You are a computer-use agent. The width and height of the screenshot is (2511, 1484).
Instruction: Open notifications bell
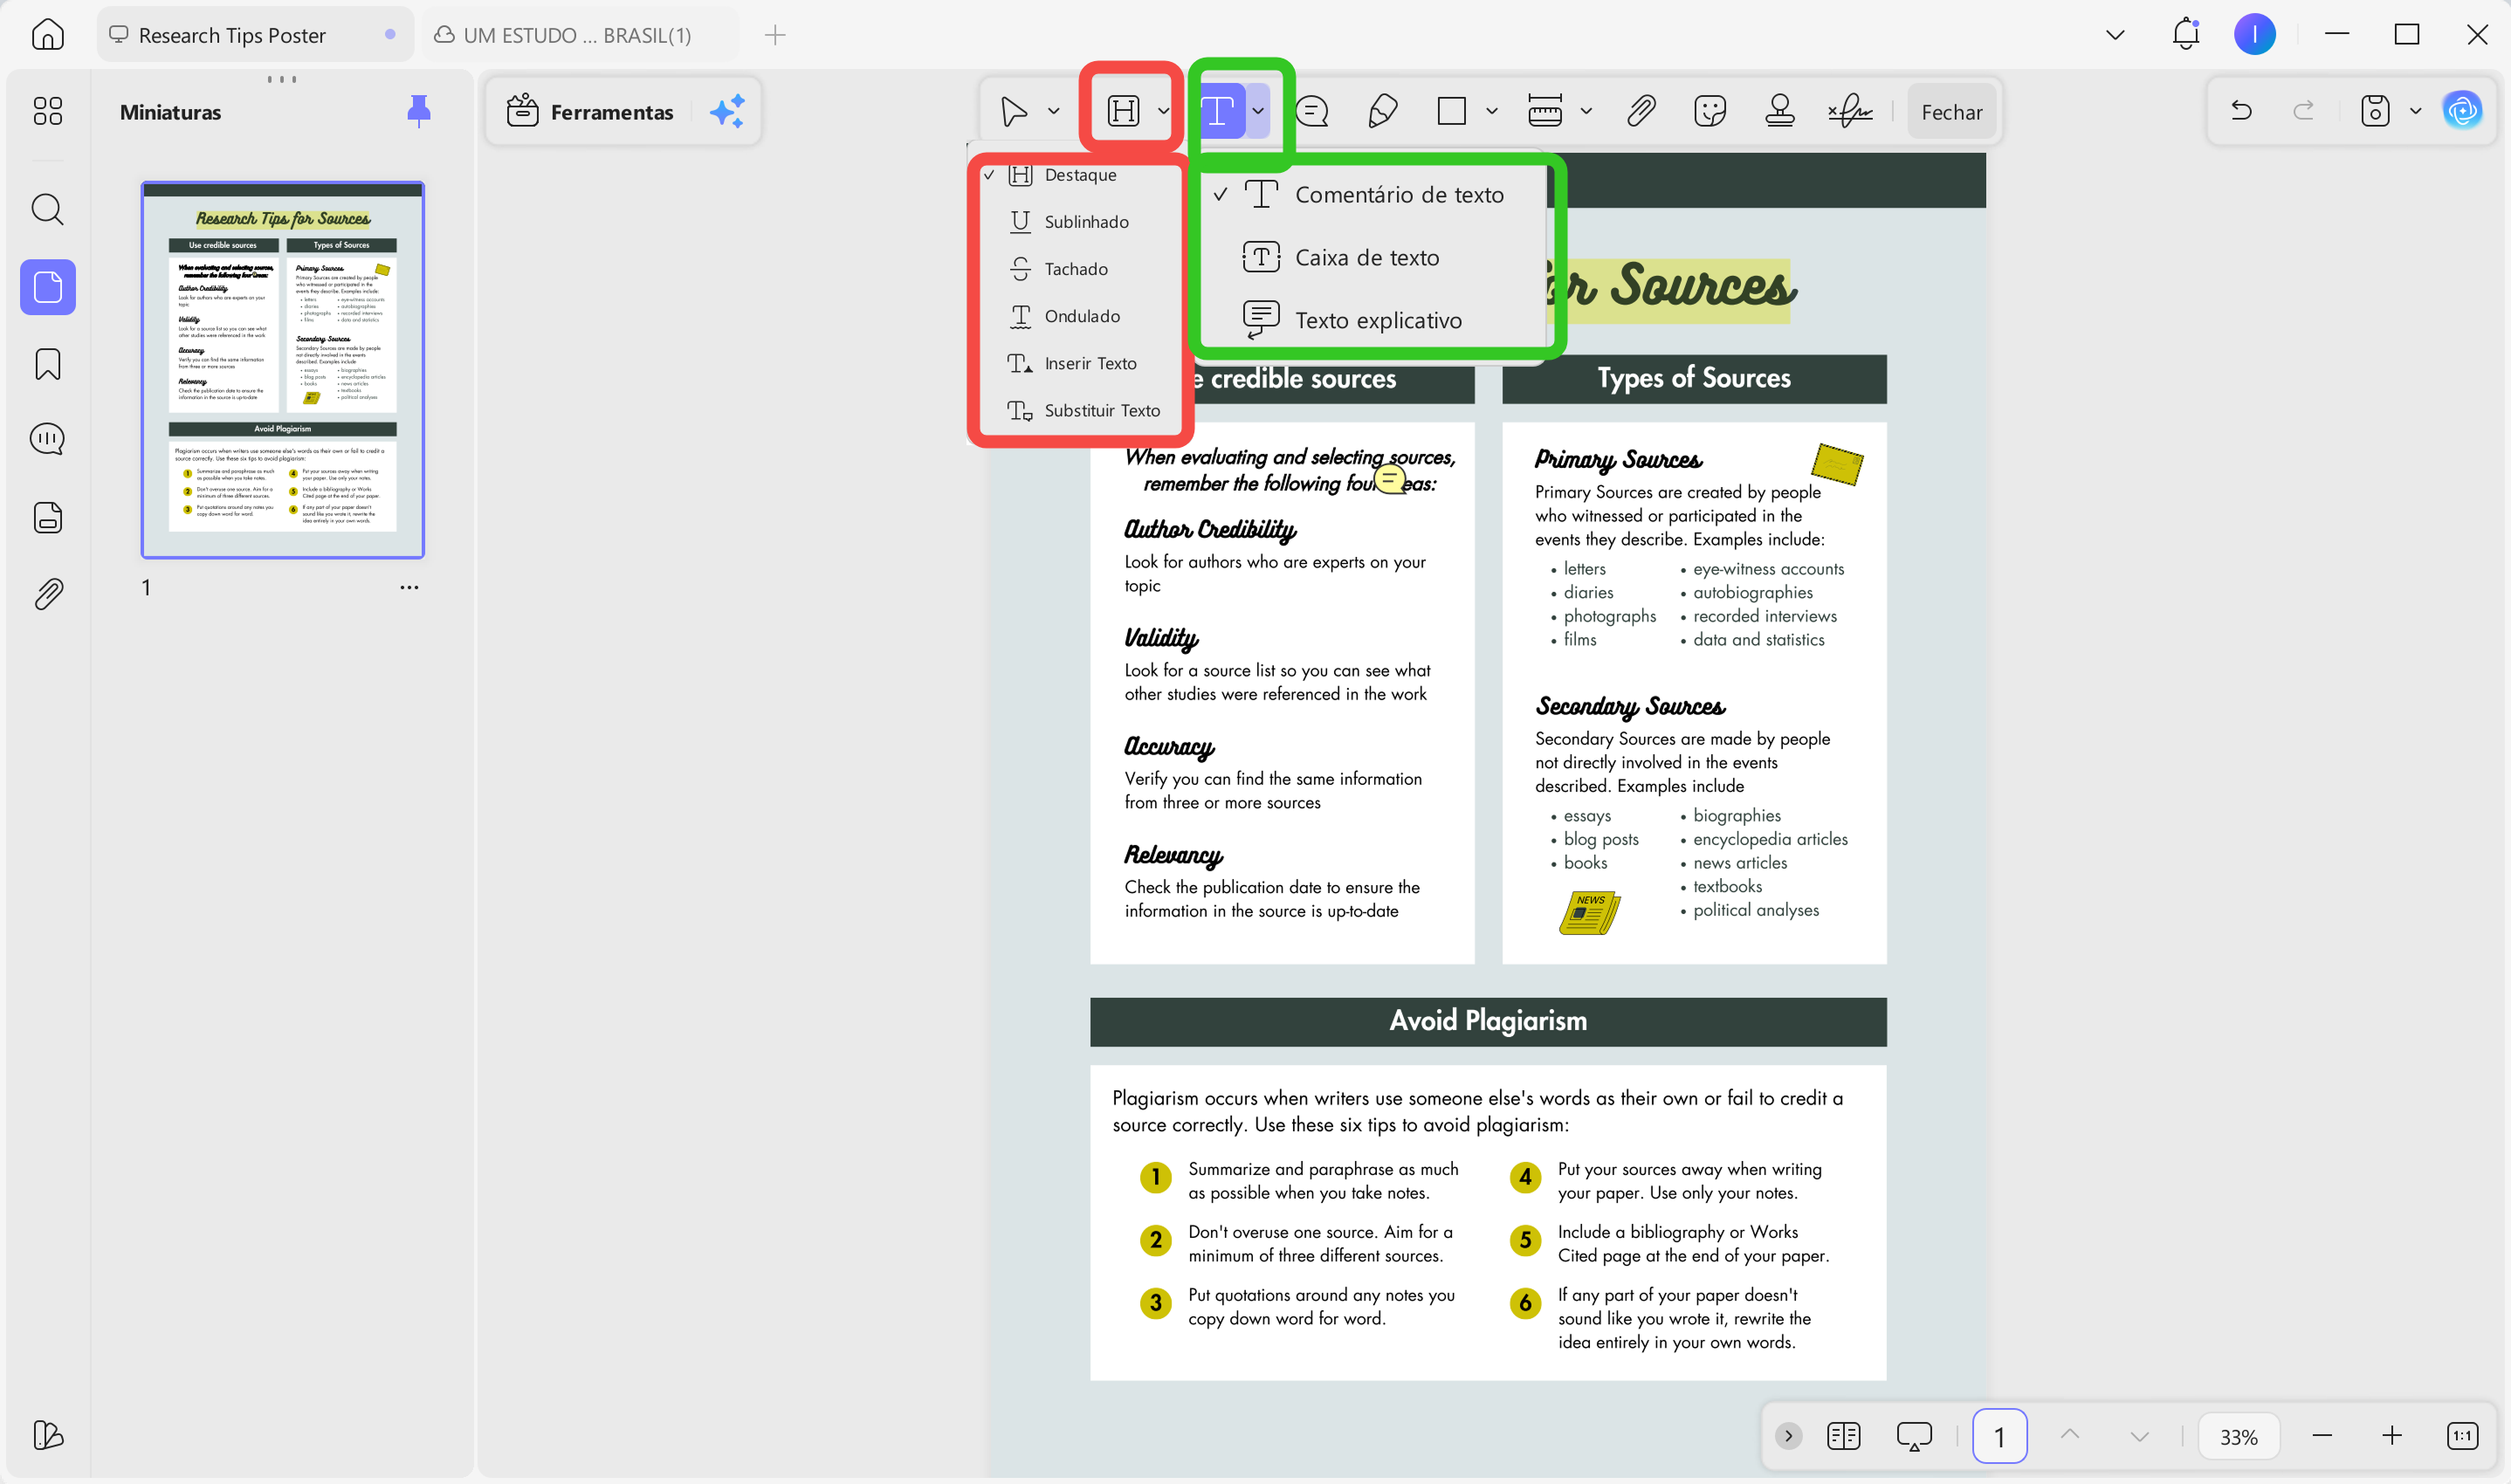pyautogui.click(x=2186, y=34)
